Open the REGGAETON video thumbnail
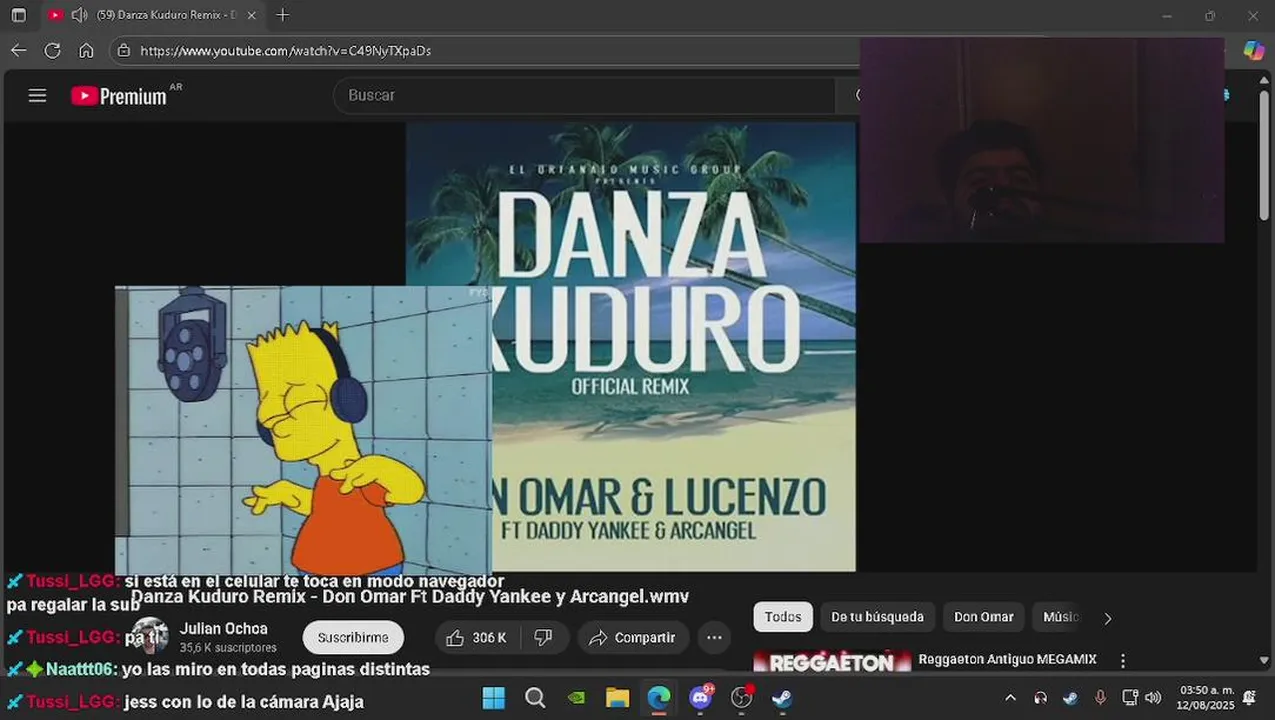This screenshot has width=1275, height=720. pos(832,660)
